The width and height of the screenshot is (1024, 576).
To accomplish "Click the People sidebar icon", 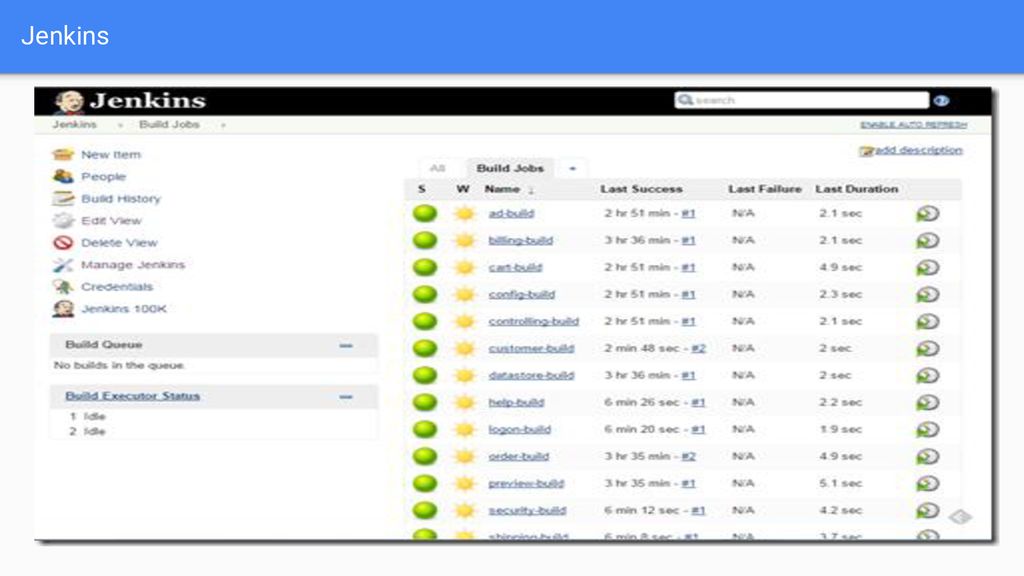I will click(x=63, y=176).
